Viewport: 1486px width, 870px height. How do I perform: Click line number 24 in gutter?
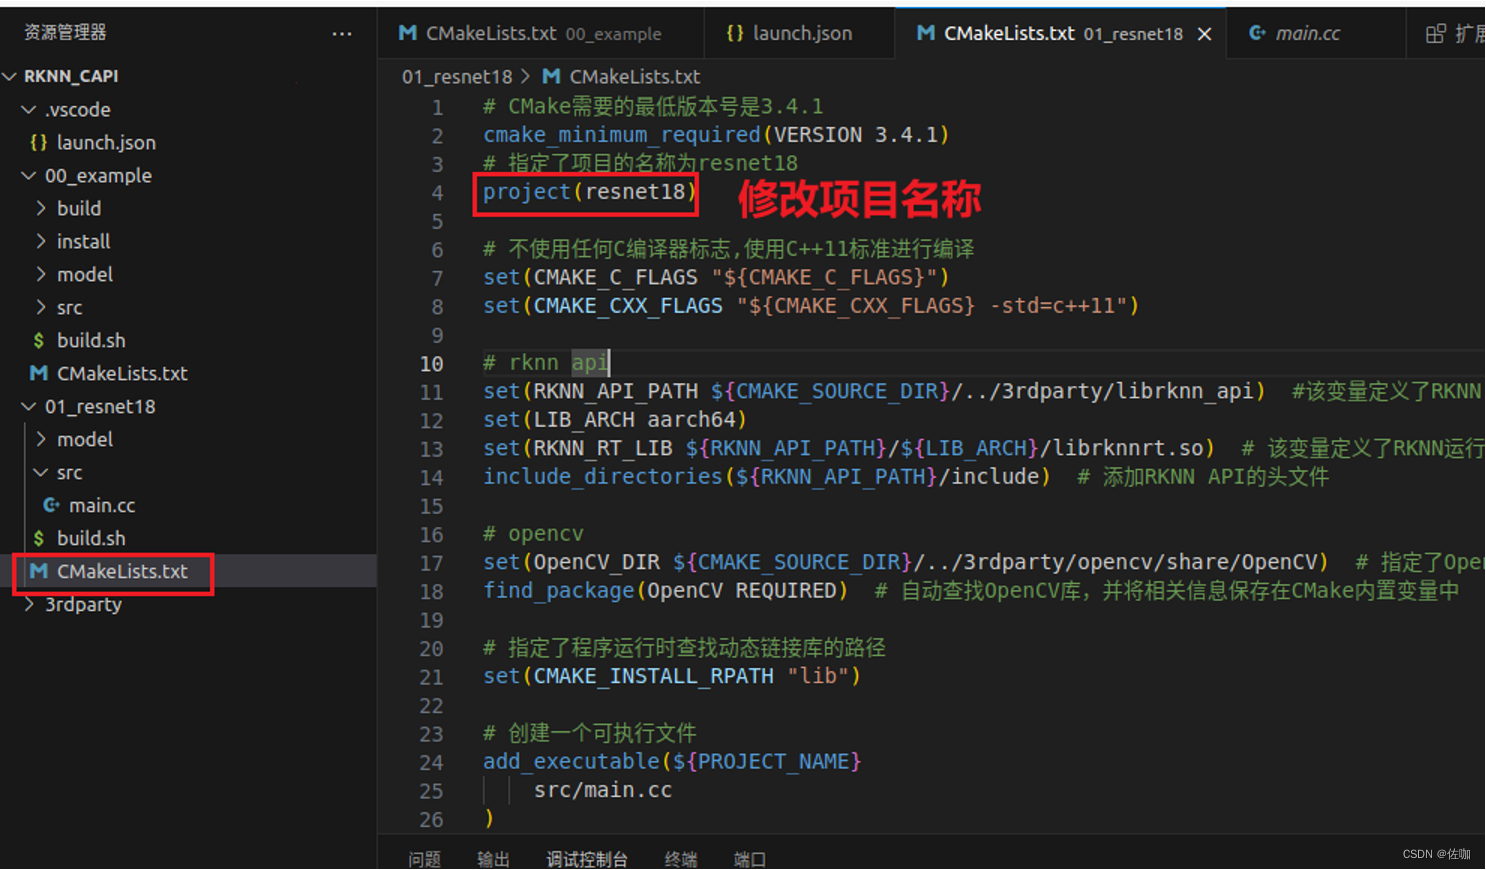tap(432, 763)
